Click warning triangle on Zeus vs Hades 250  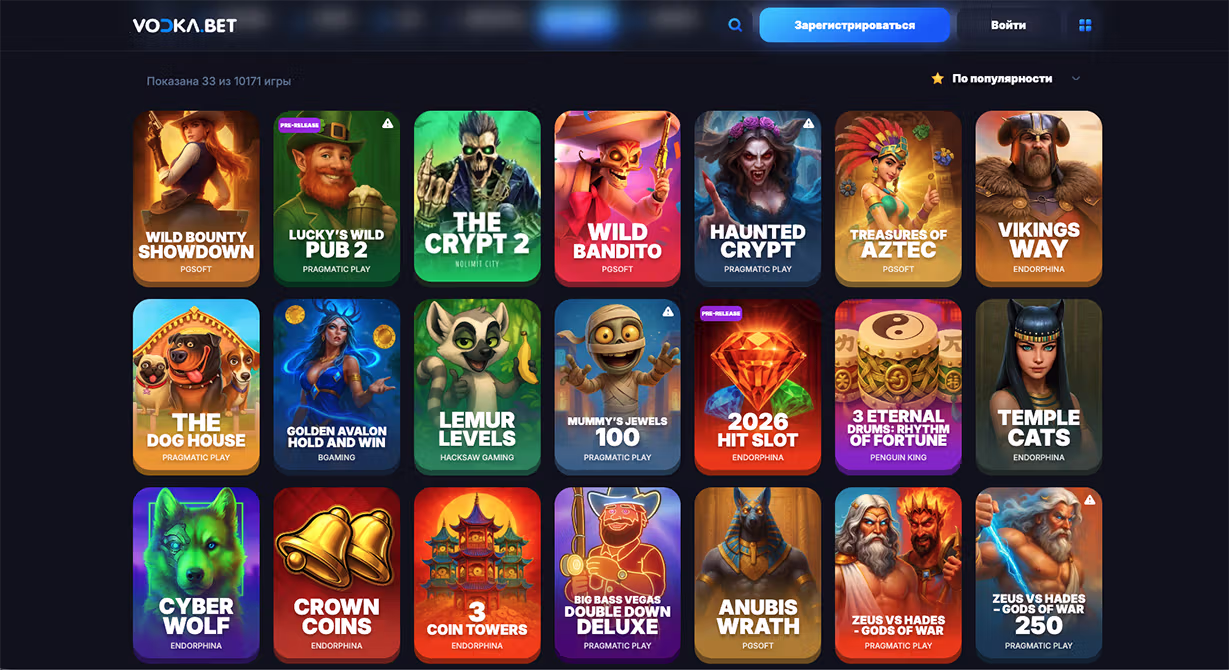[x=1090, y=500]
